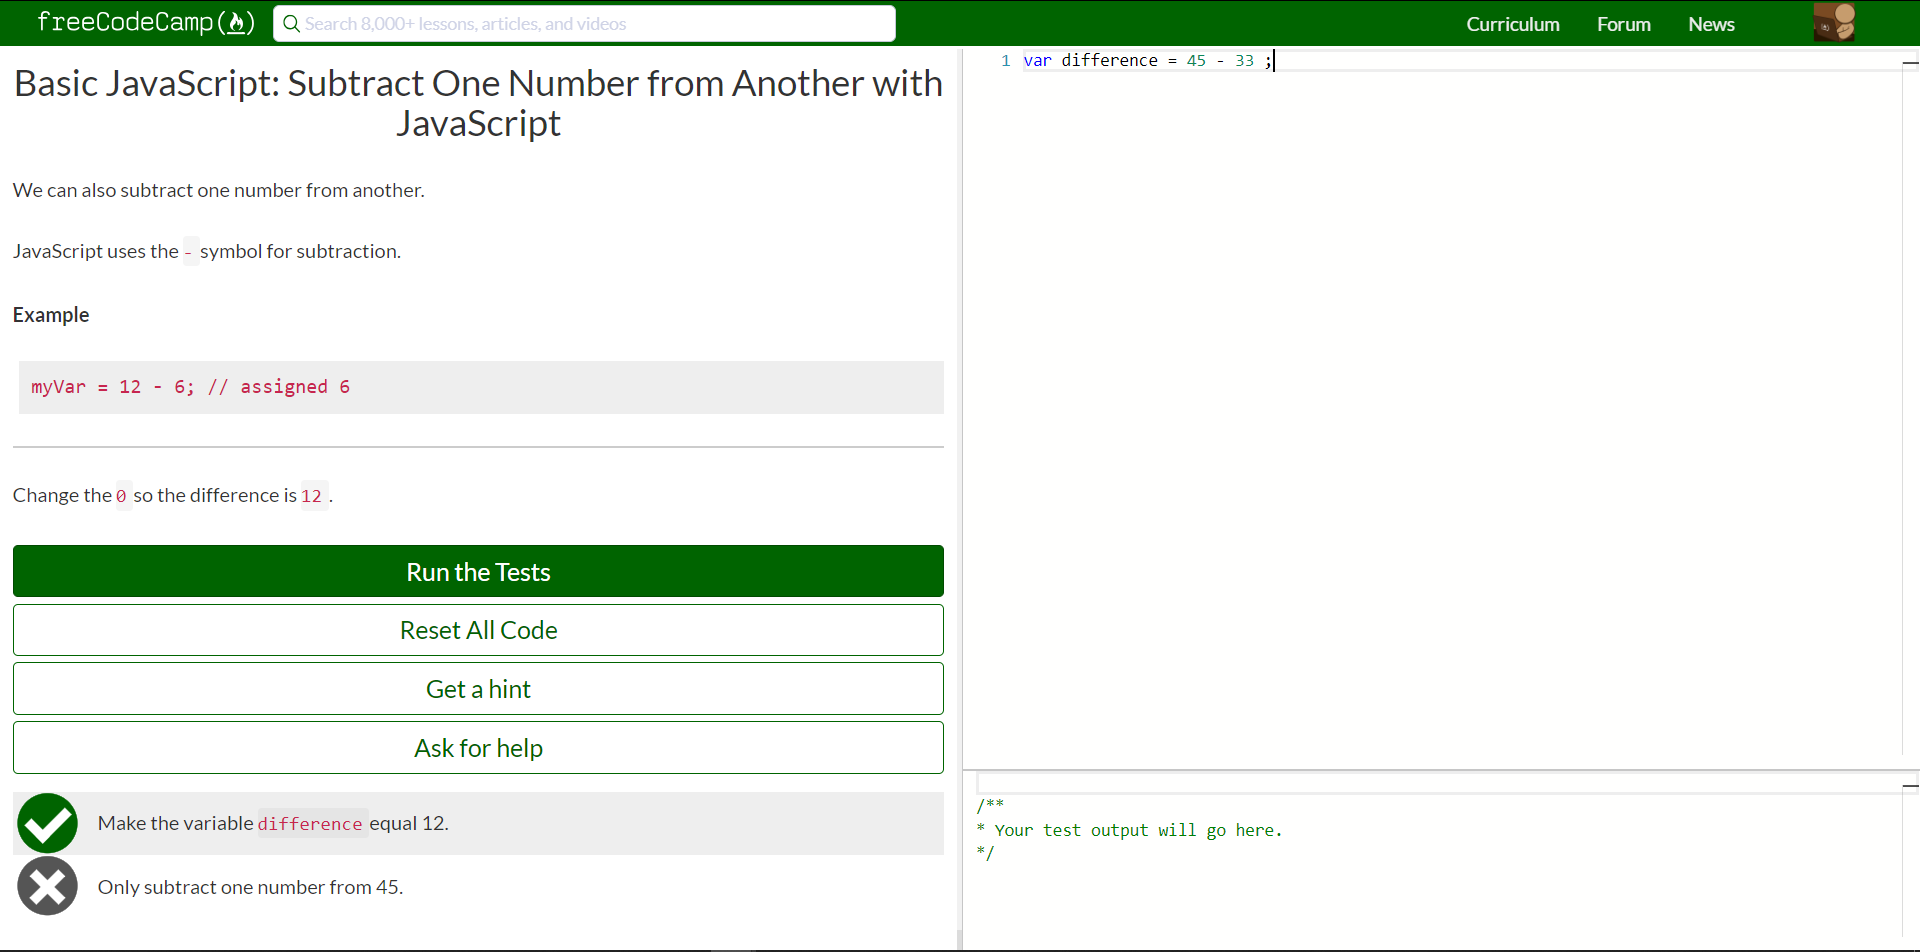Click the editor's right vertical scrollbar
This screenshot has height=952, width=1920.
(x=1910, y=63)
